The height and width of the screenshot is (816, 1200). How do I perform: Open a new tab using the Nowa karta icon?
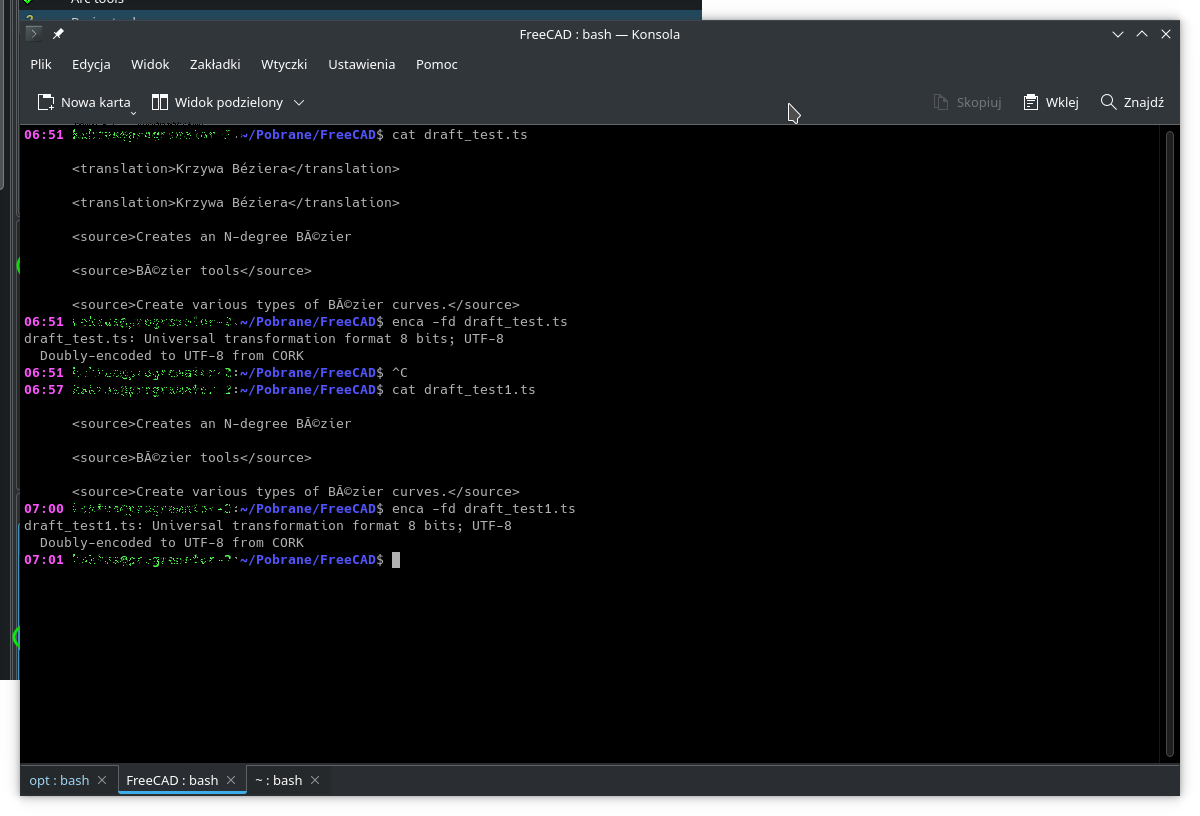45,102
